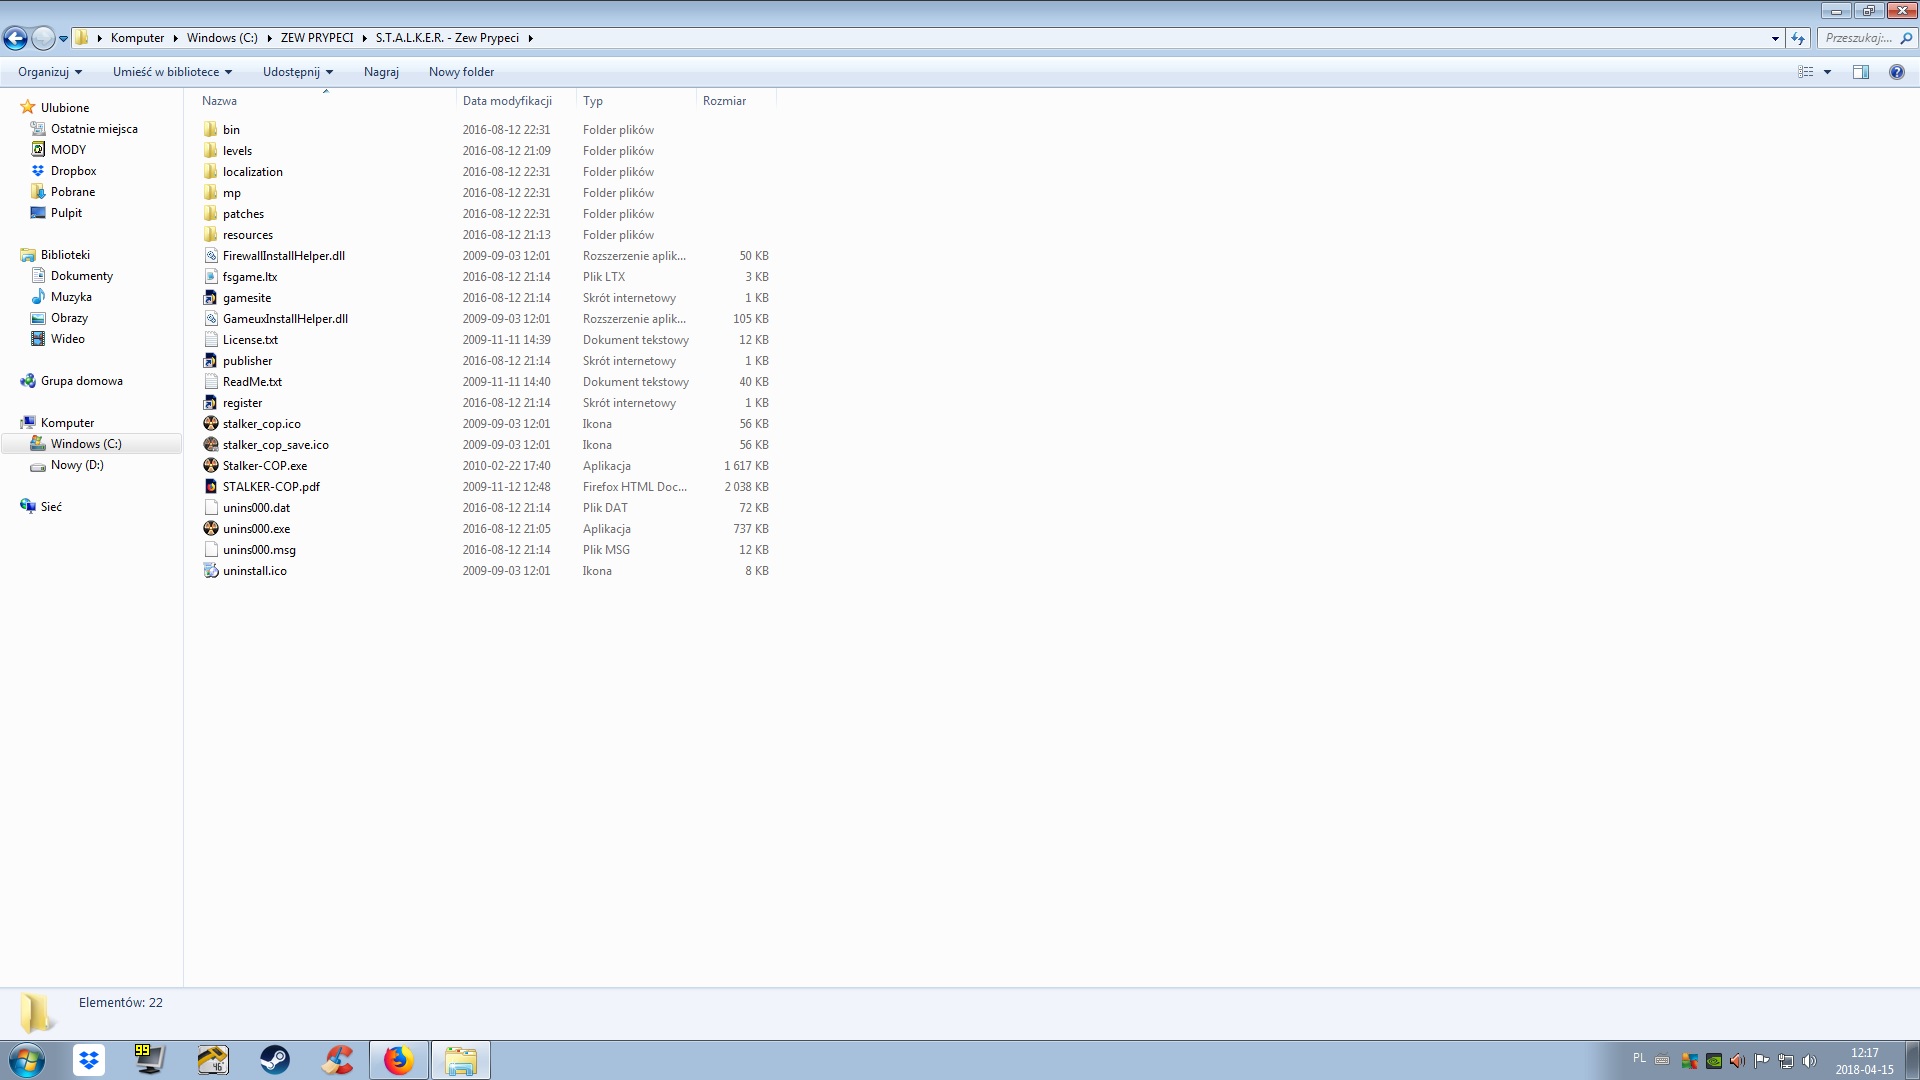
Task: Select the patches folder icon
Action: click(210, 214)
